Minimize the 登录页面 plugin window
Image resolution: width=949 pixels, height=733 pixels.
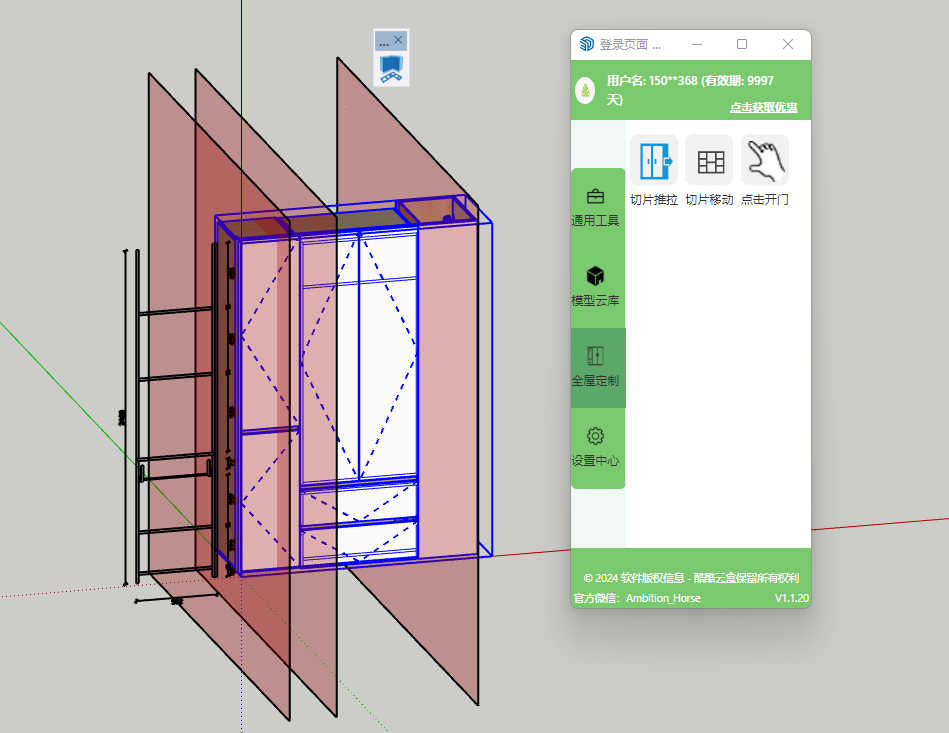696,44
